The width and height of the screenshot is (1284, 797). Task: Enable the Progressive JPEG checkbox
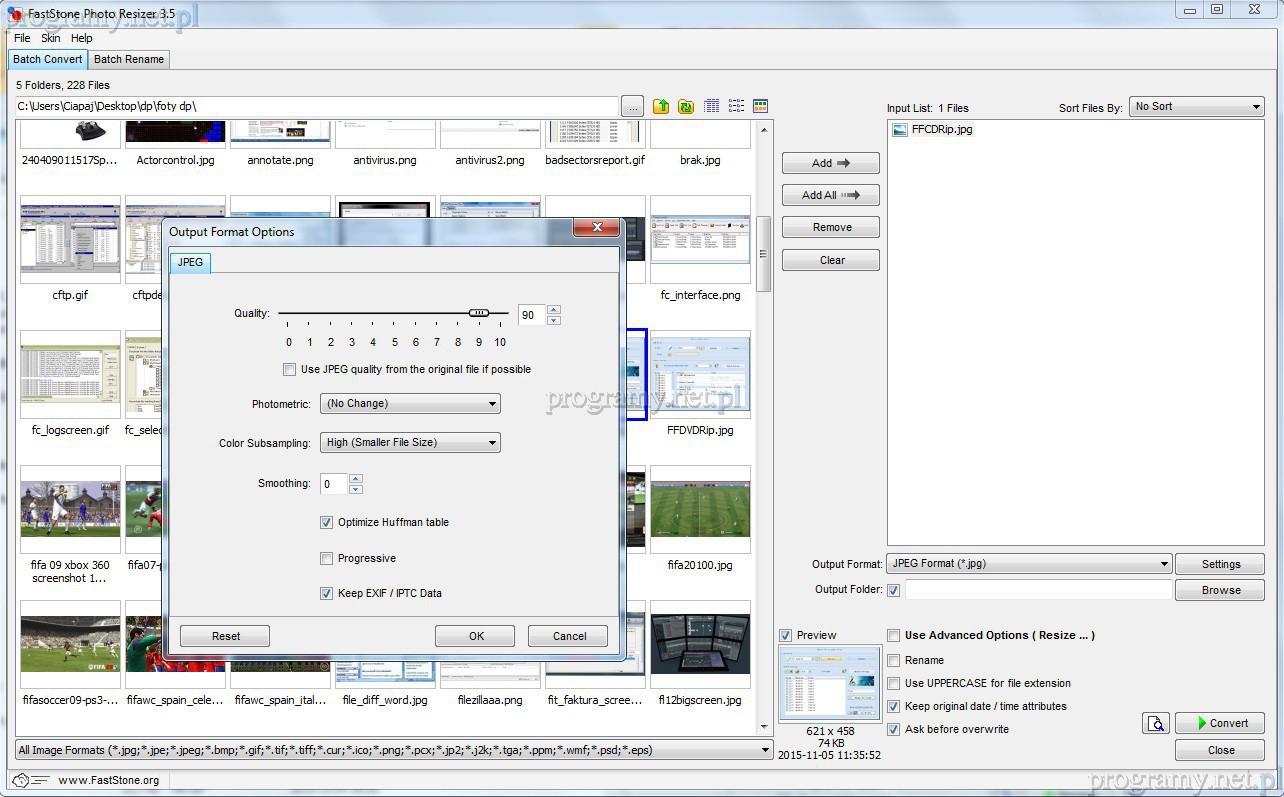(326, 558)
